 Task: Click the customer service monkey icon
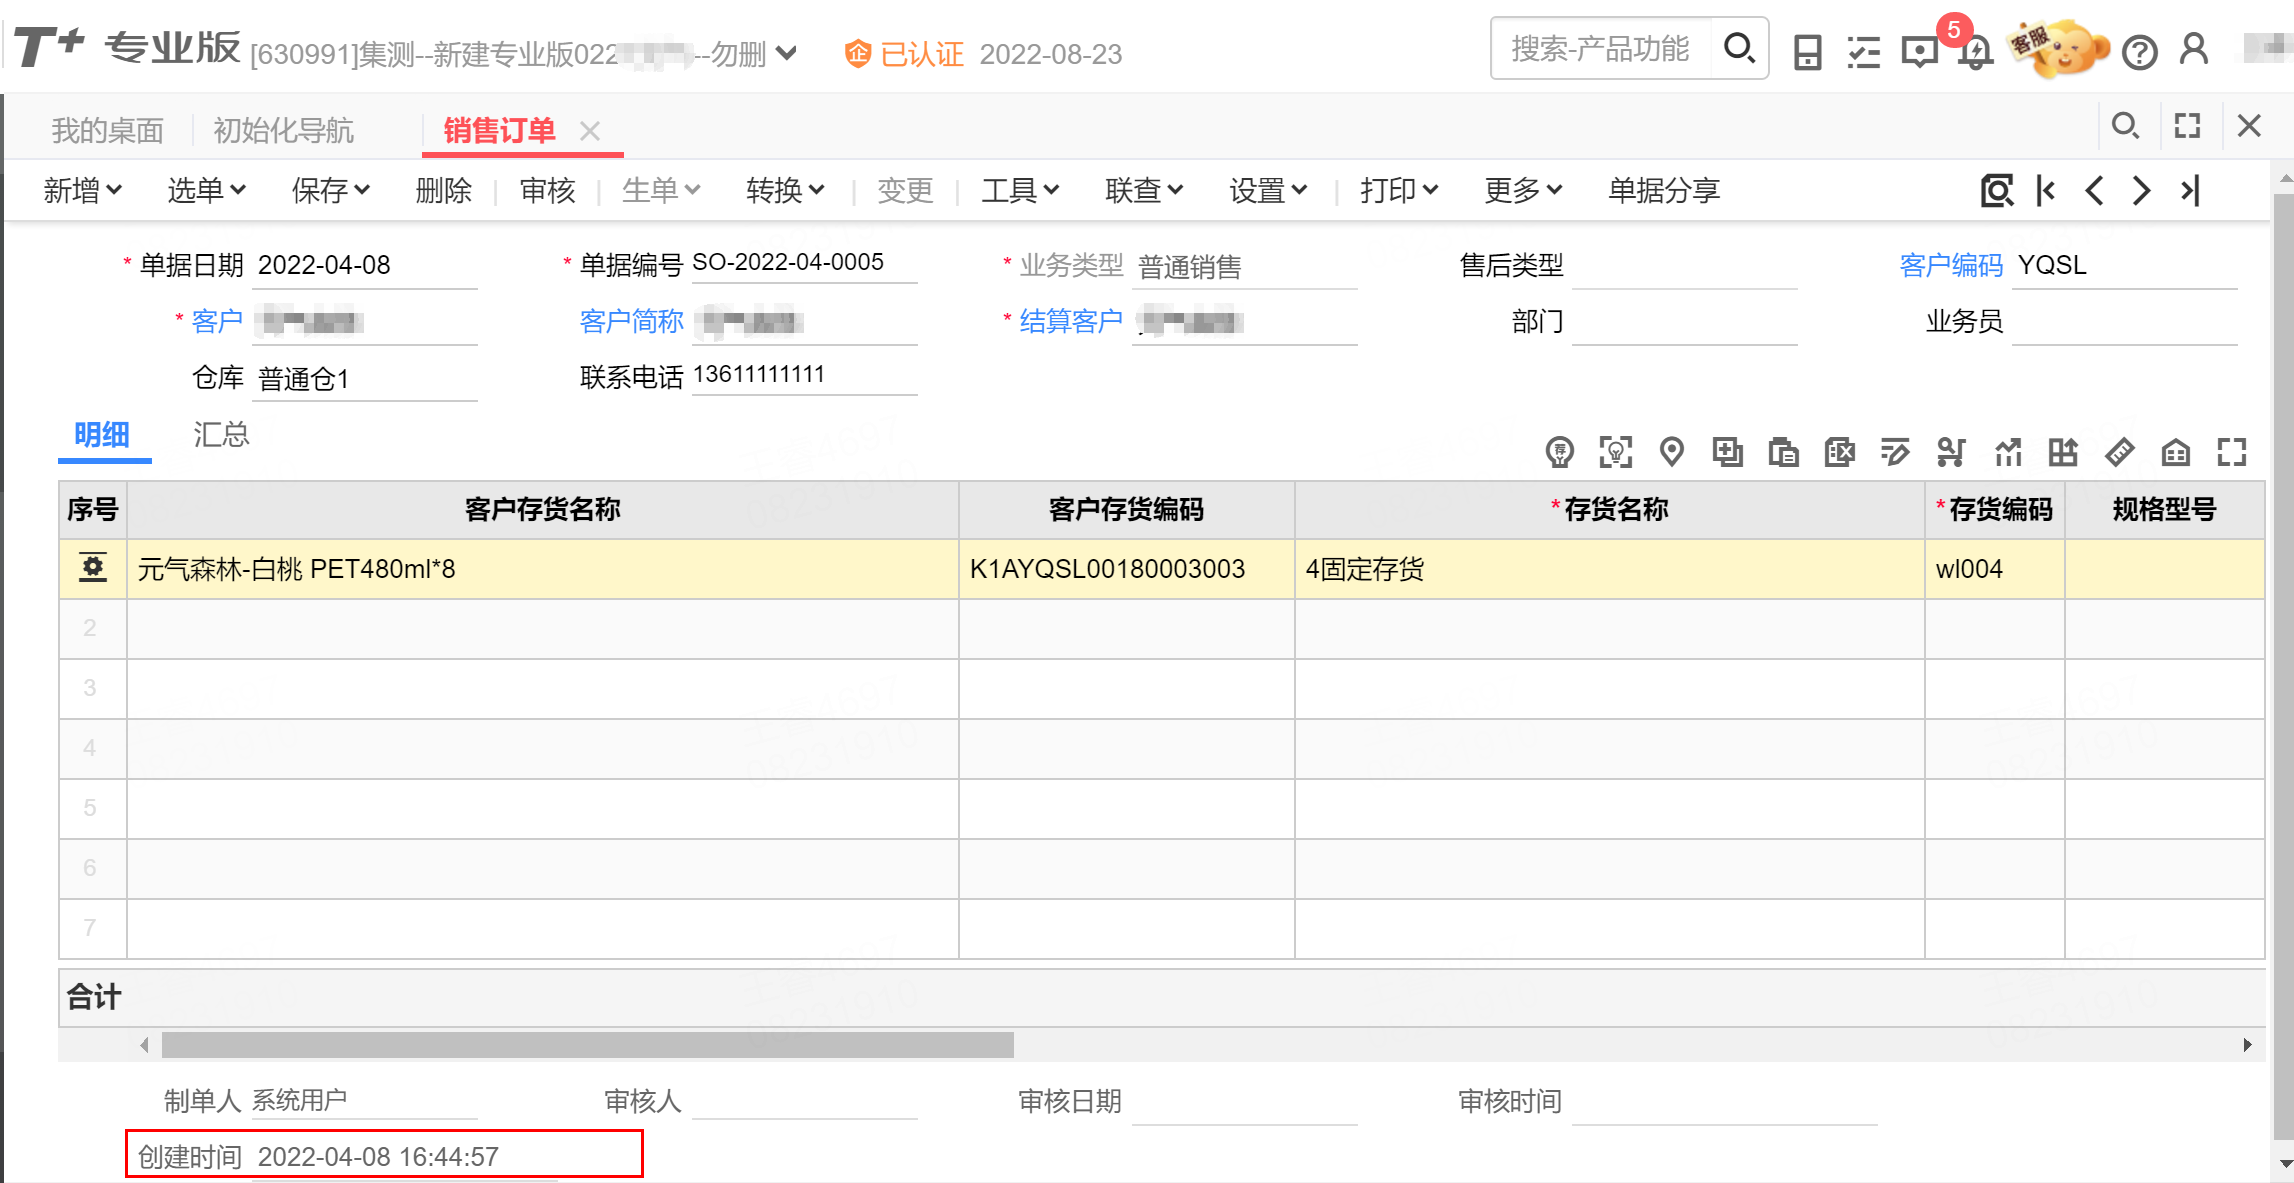[2062, 49]
